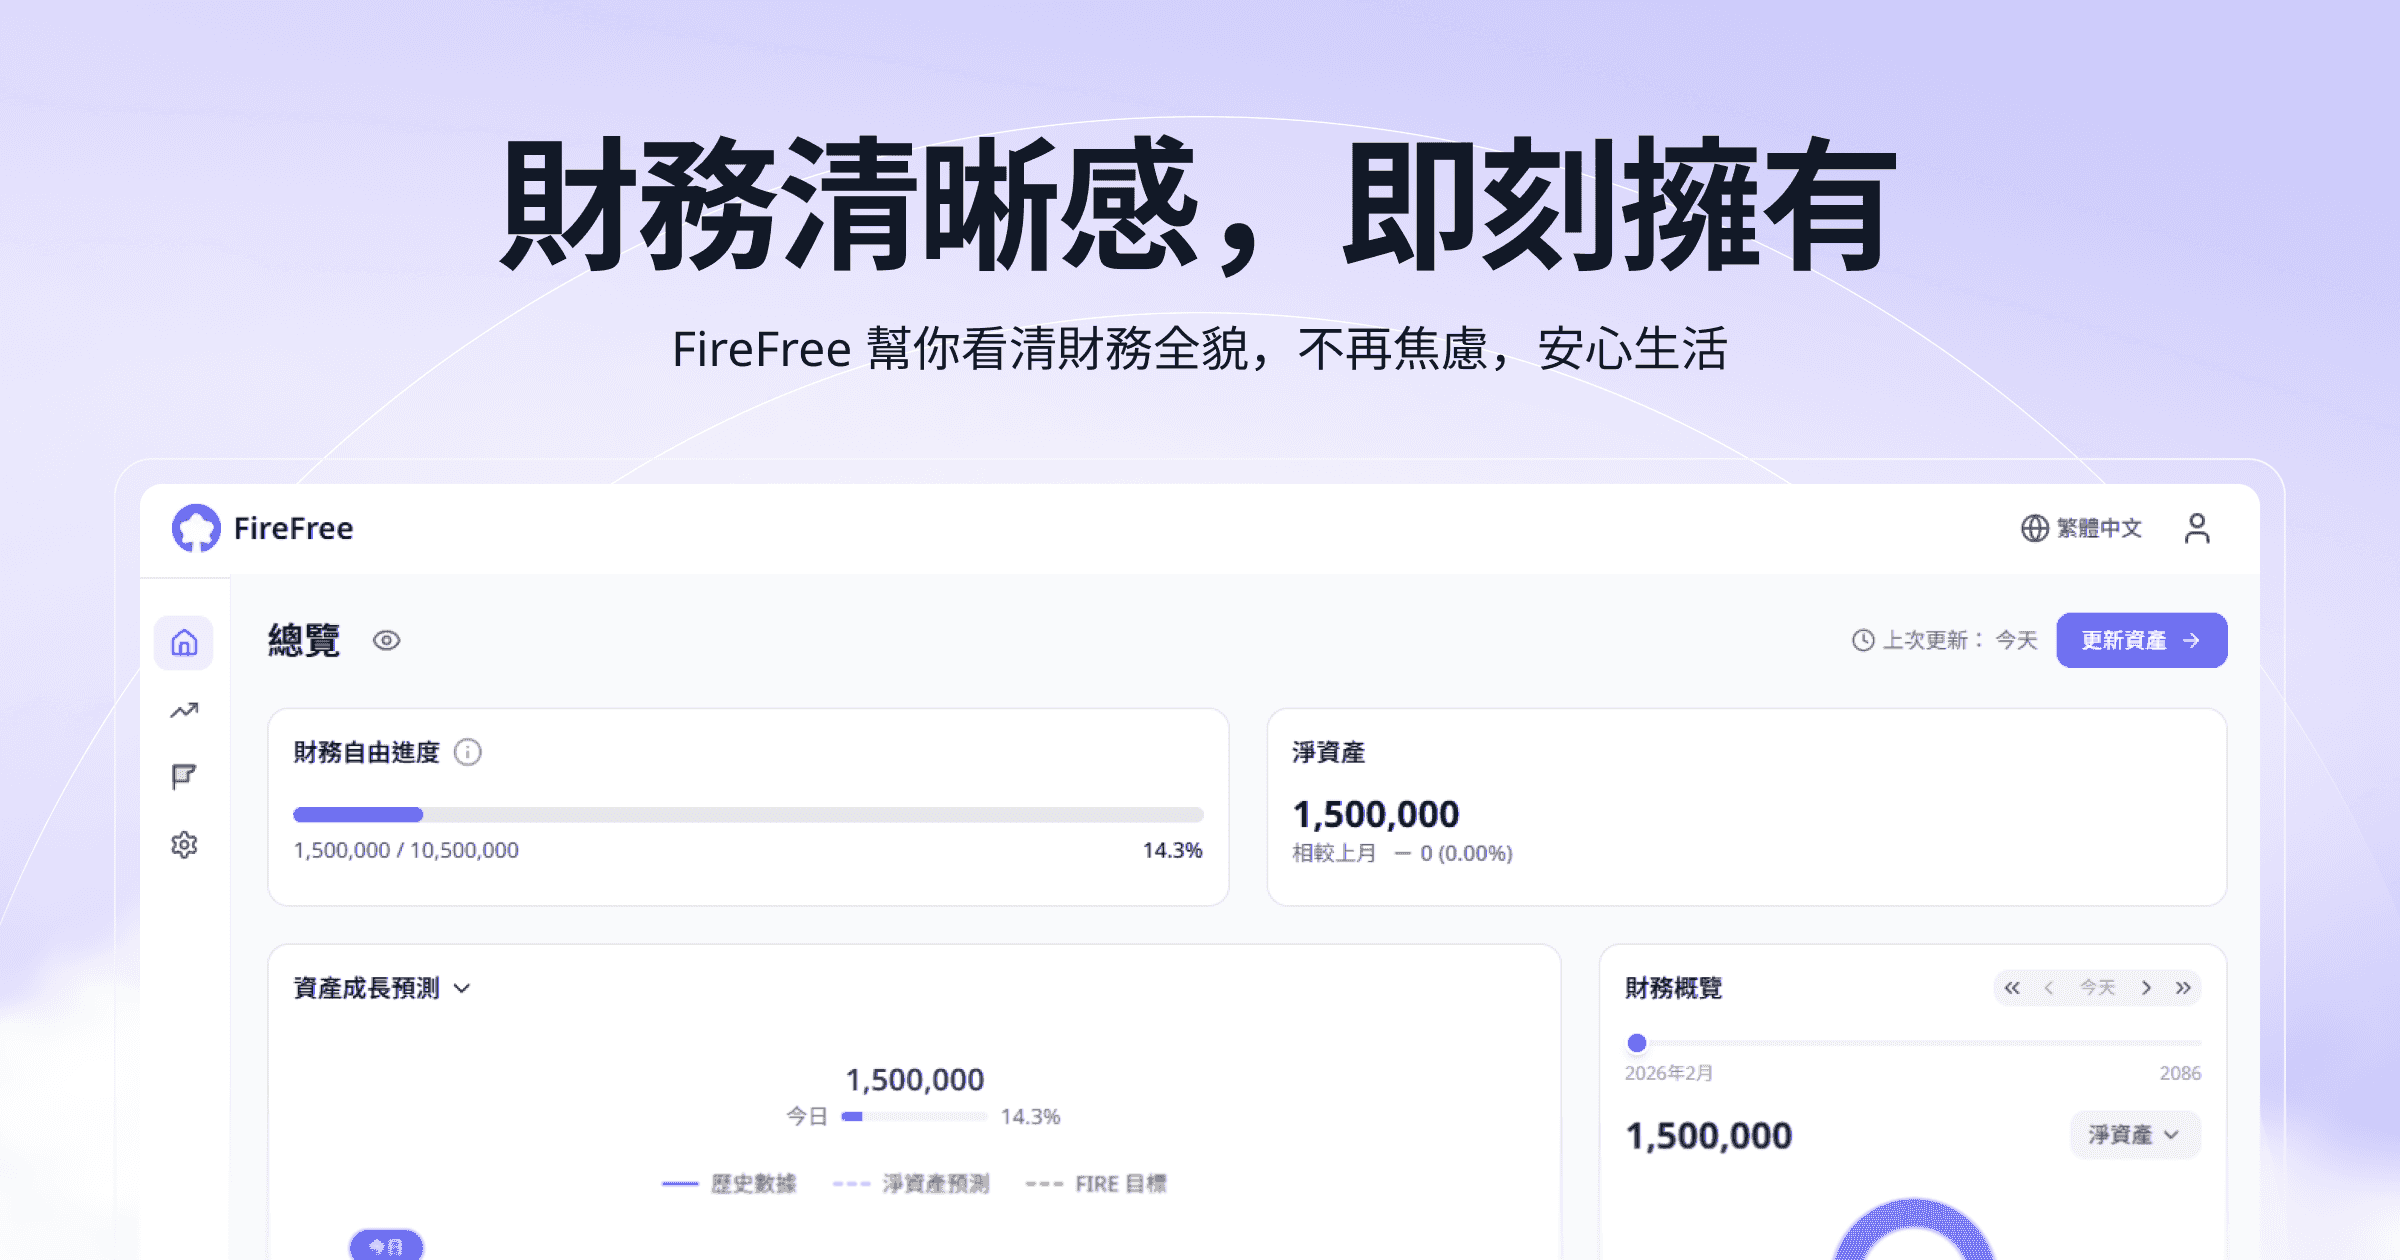Go to previous period with left chevron
This screenshot has height=1260, width=2400.
point(2049,988)
